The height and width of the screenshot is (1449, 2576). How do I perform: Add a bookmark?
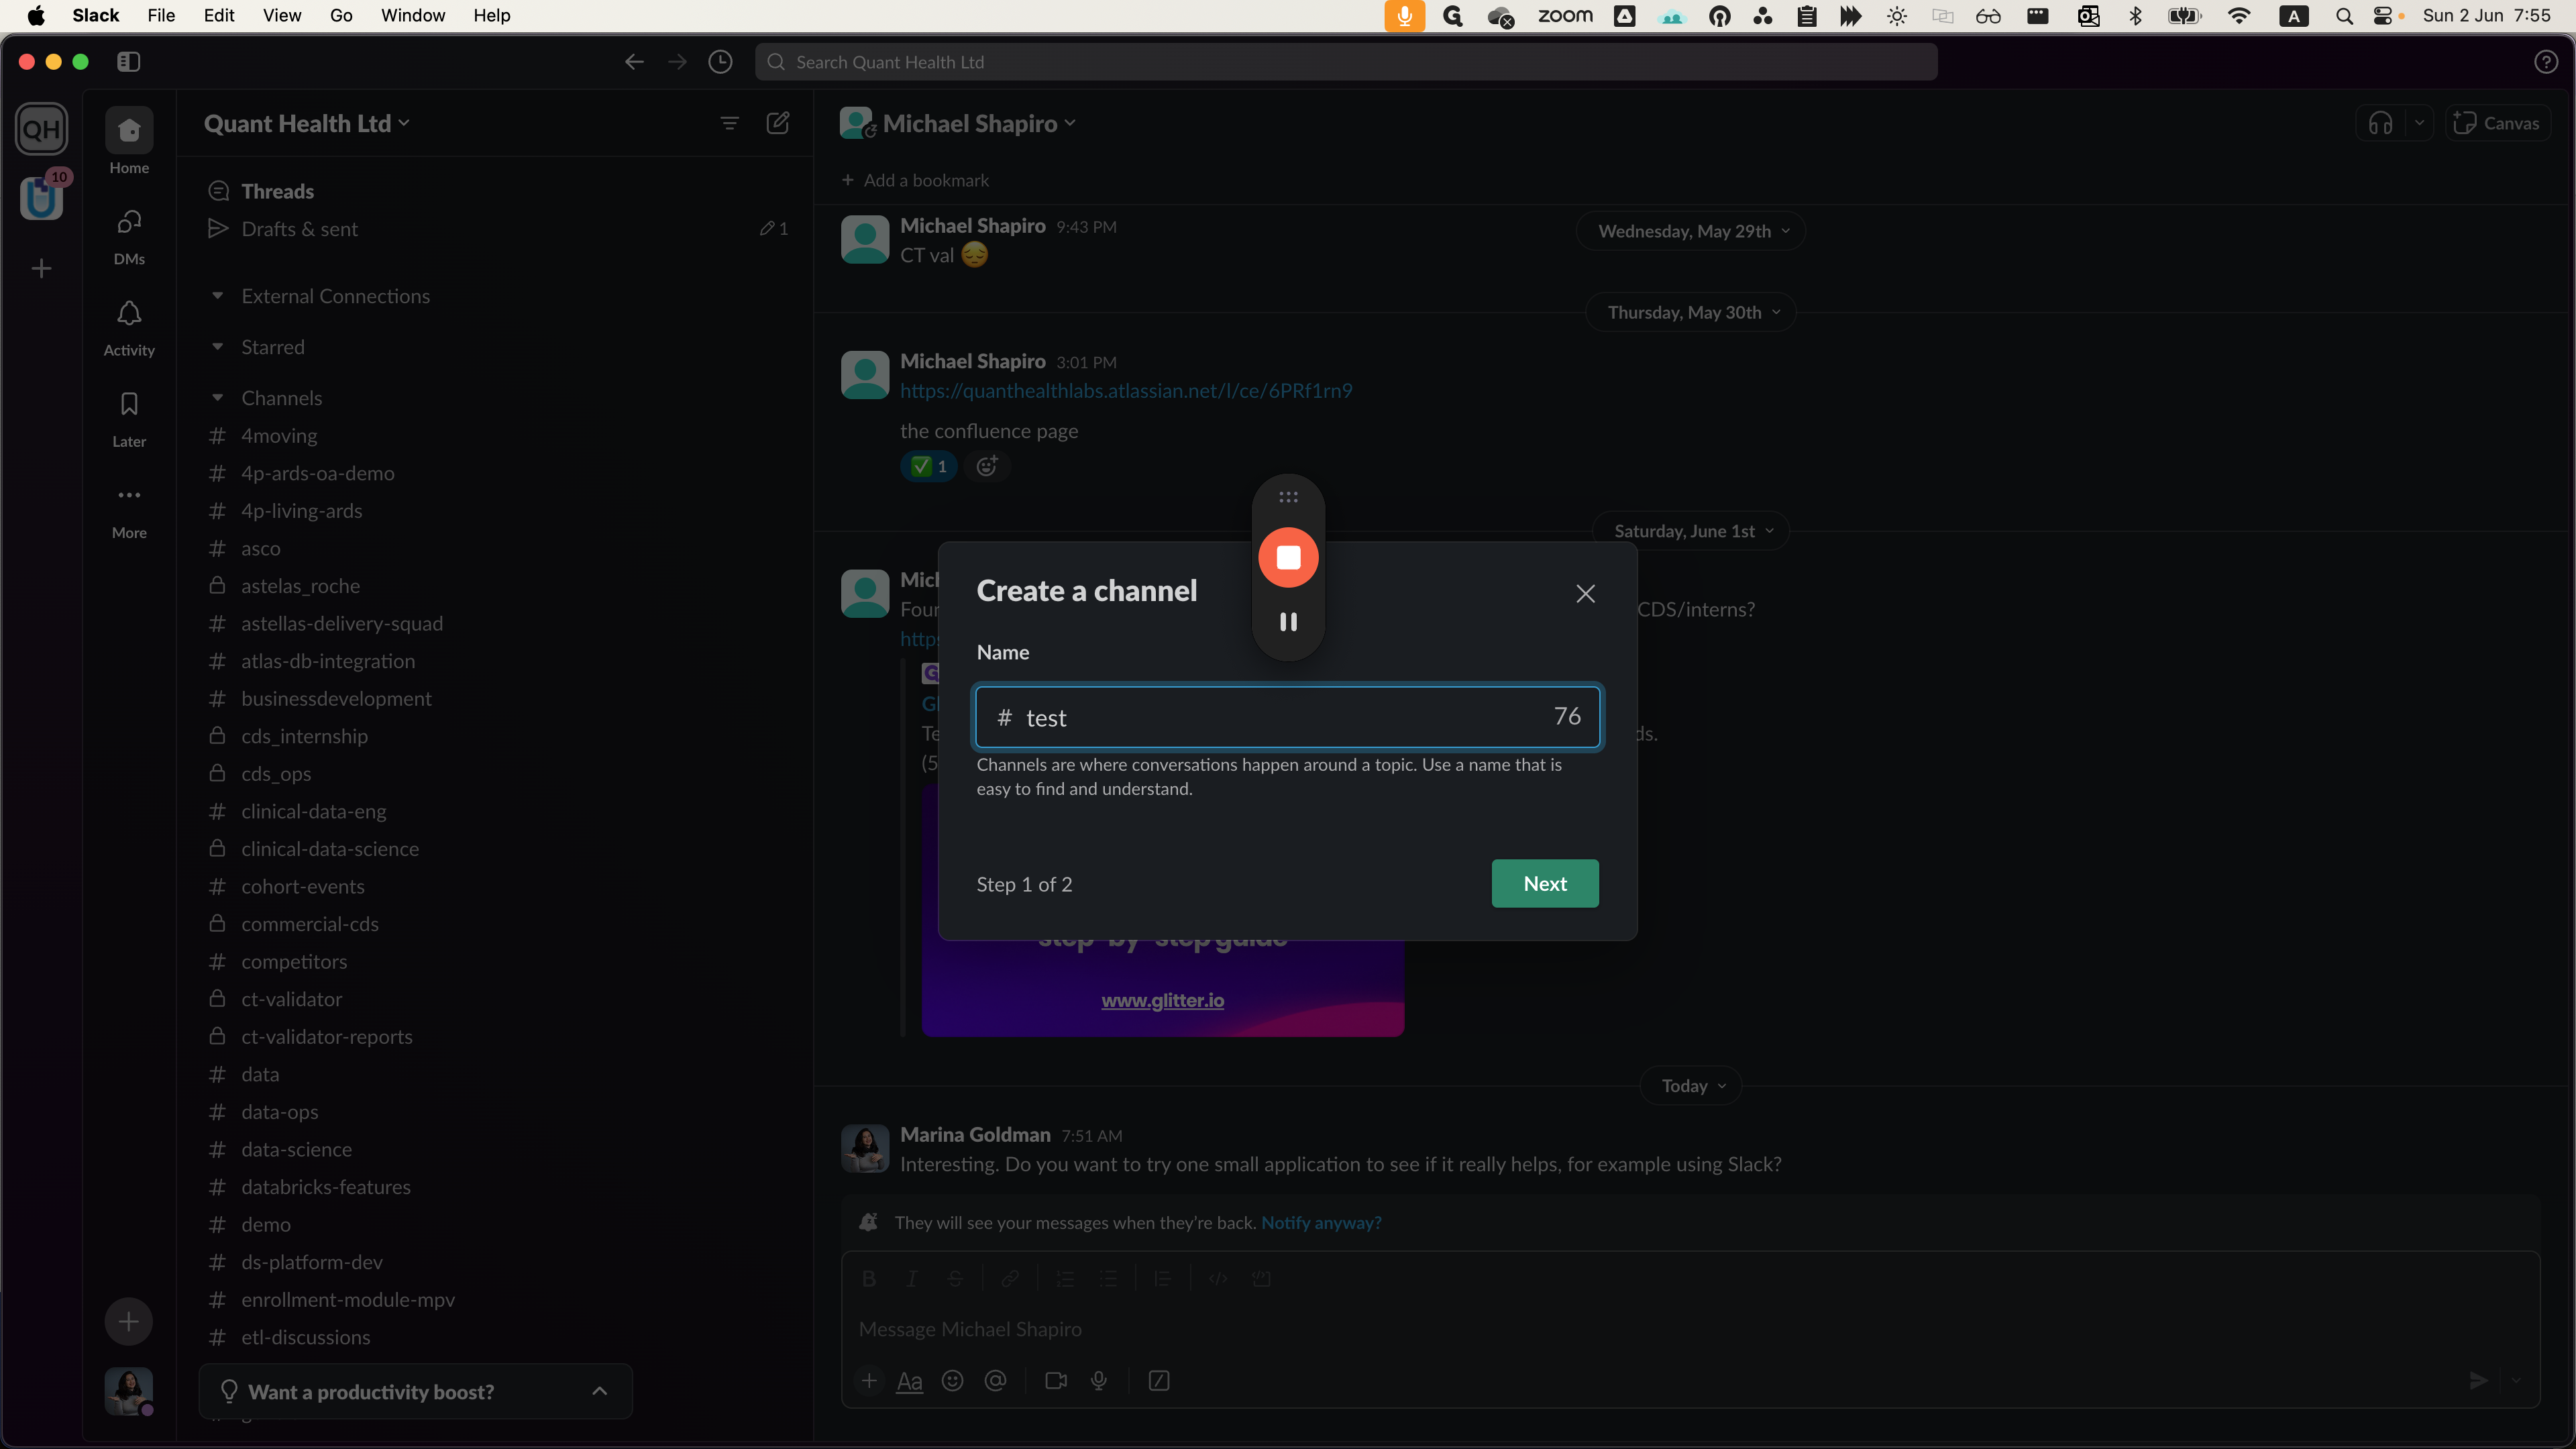click(x=915, y=180)
